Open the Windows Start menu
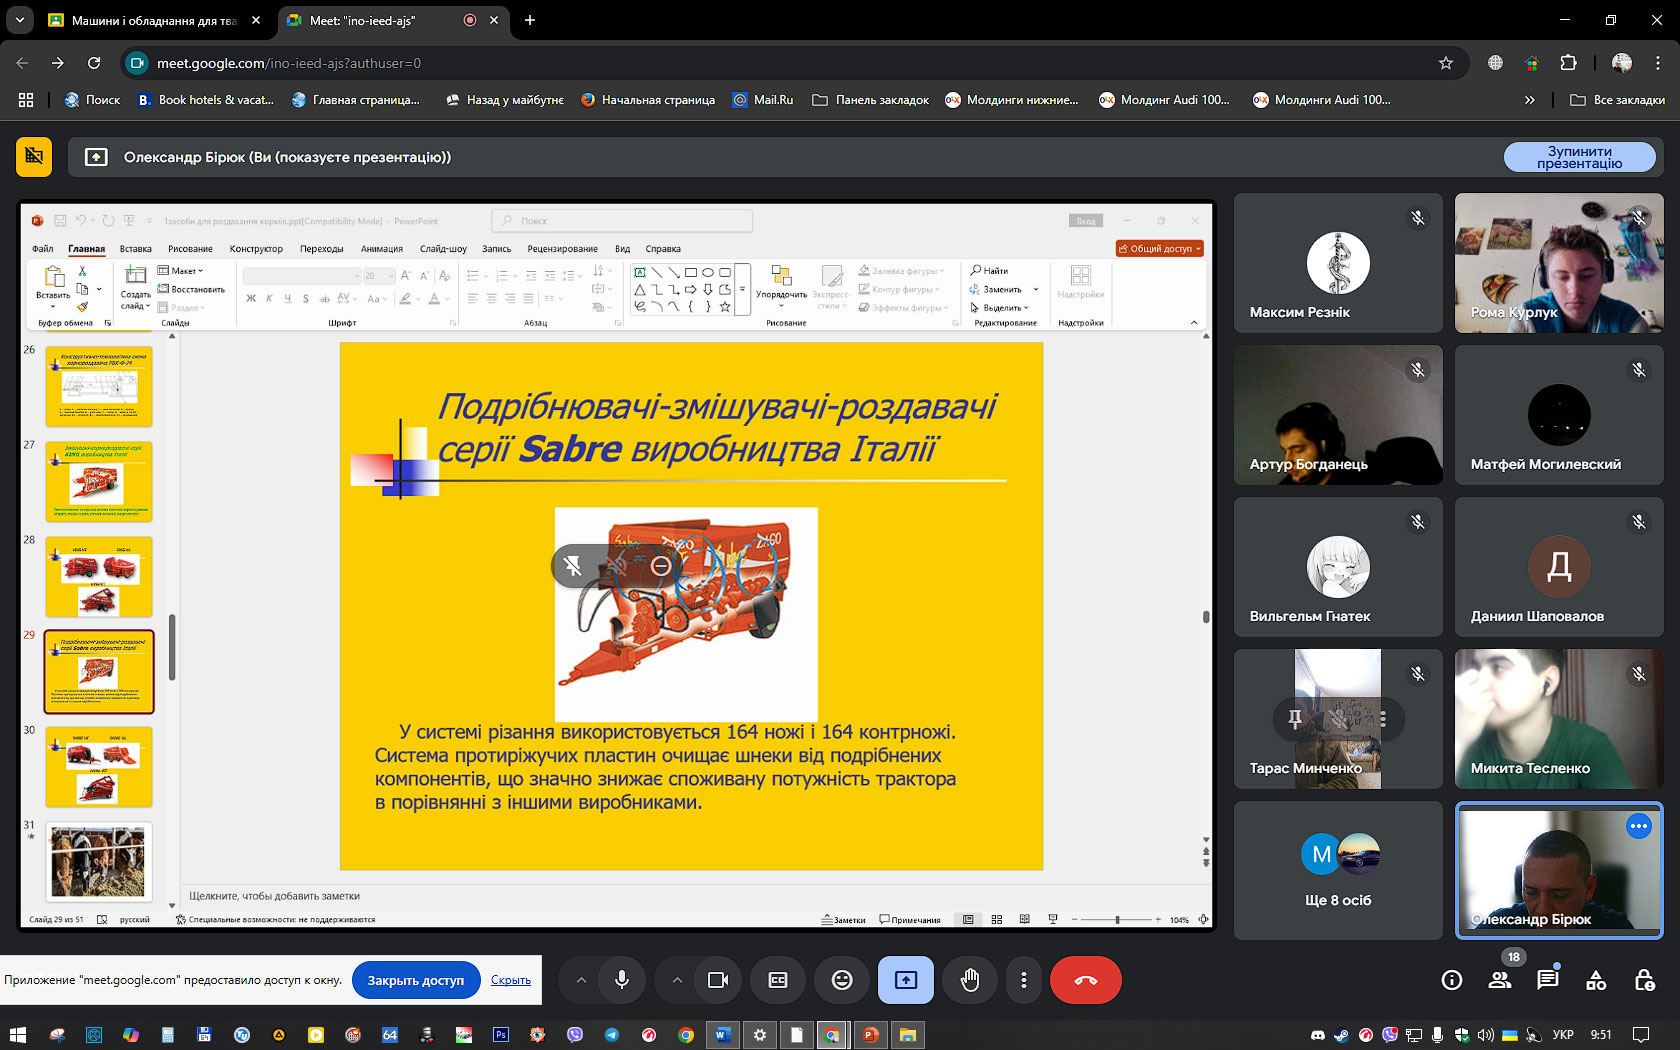1680x1050 pixels. [18, 1035]
